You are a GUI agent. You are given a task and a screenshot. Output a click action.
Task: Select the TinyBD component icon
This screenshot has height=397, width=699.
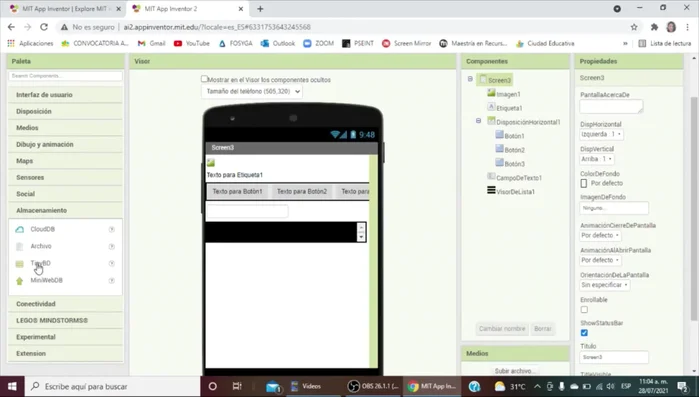point(20,264)
